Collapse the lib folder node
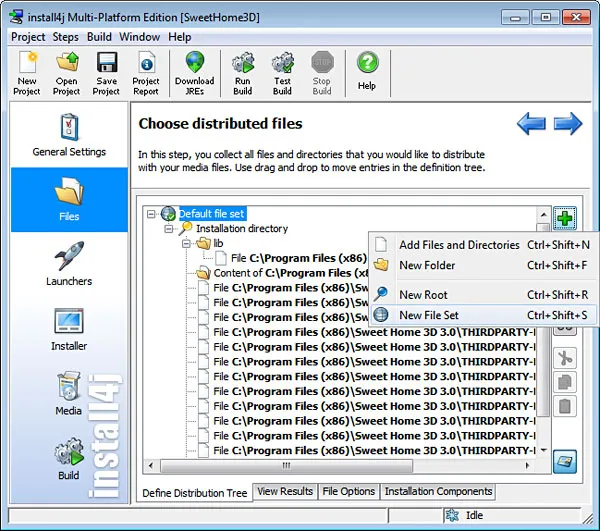 186,244
